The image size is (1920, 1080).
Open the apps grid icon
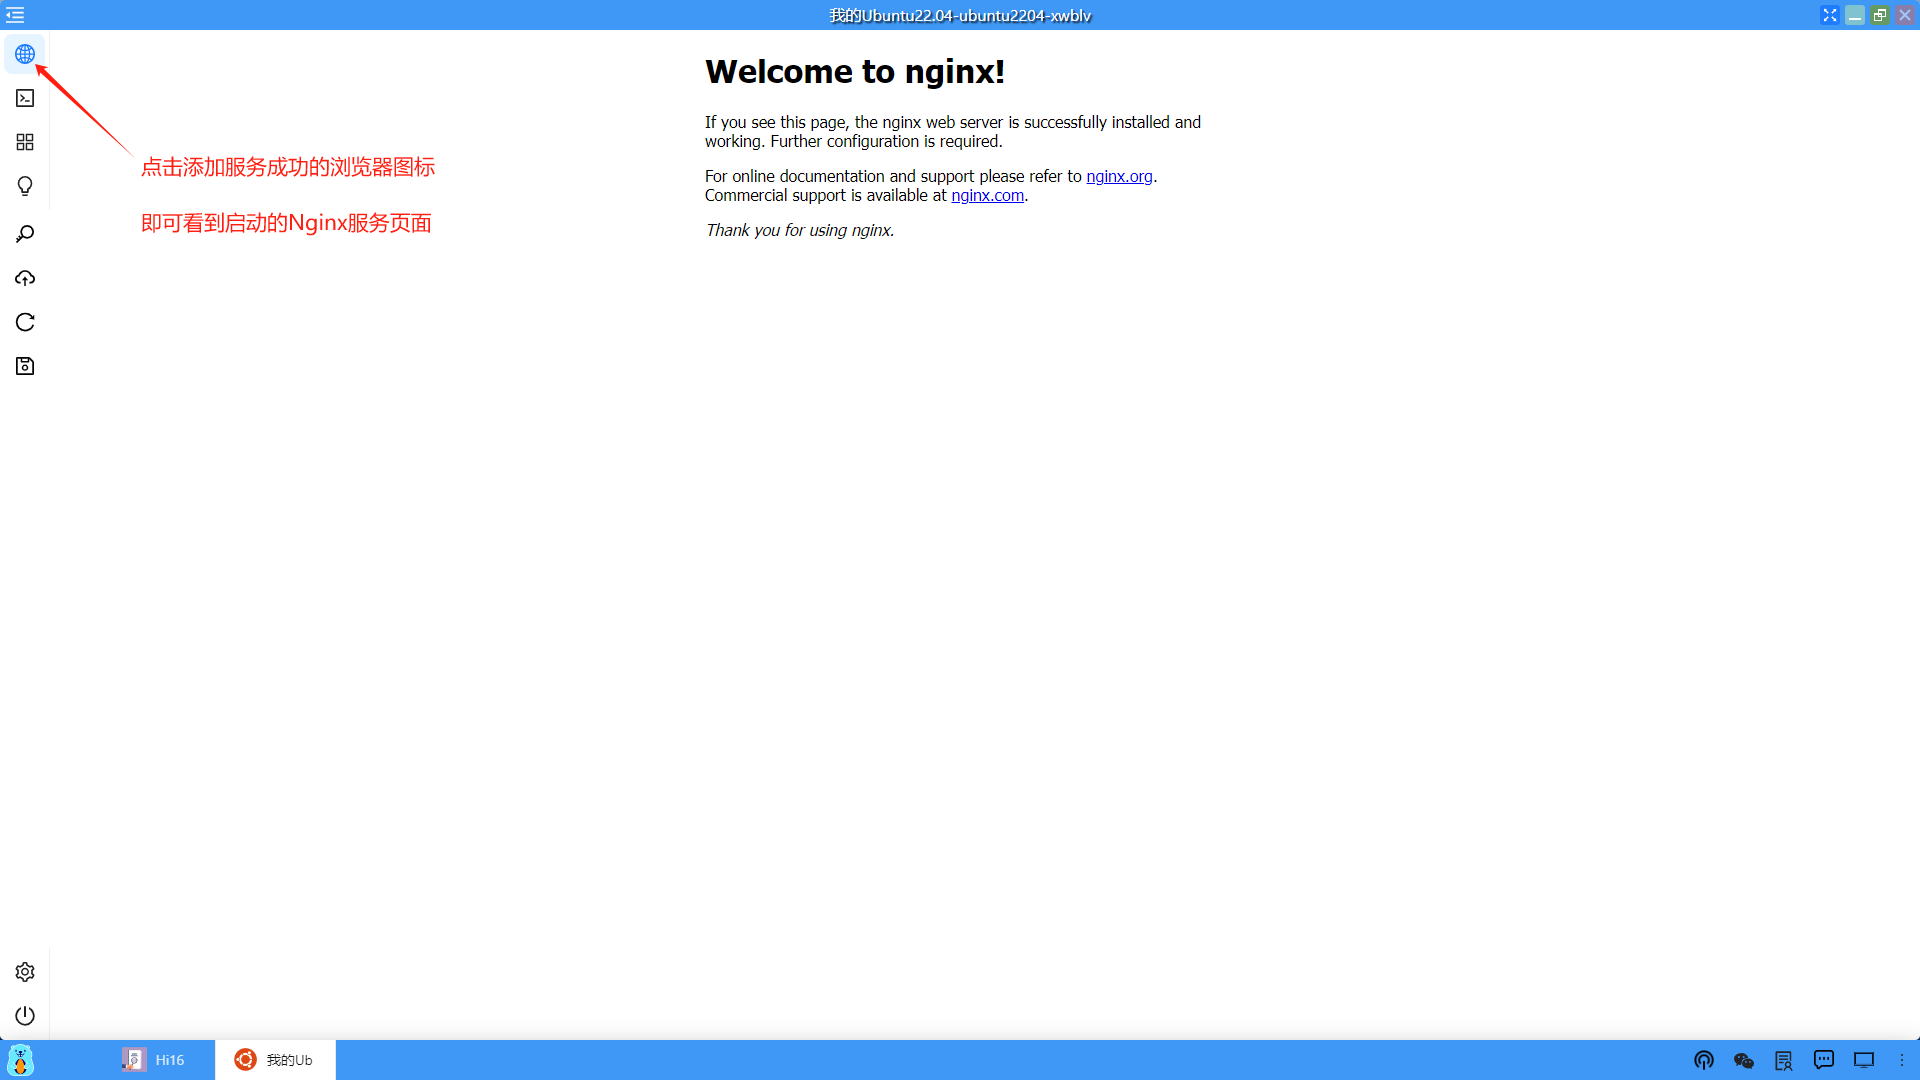(25, 142)
